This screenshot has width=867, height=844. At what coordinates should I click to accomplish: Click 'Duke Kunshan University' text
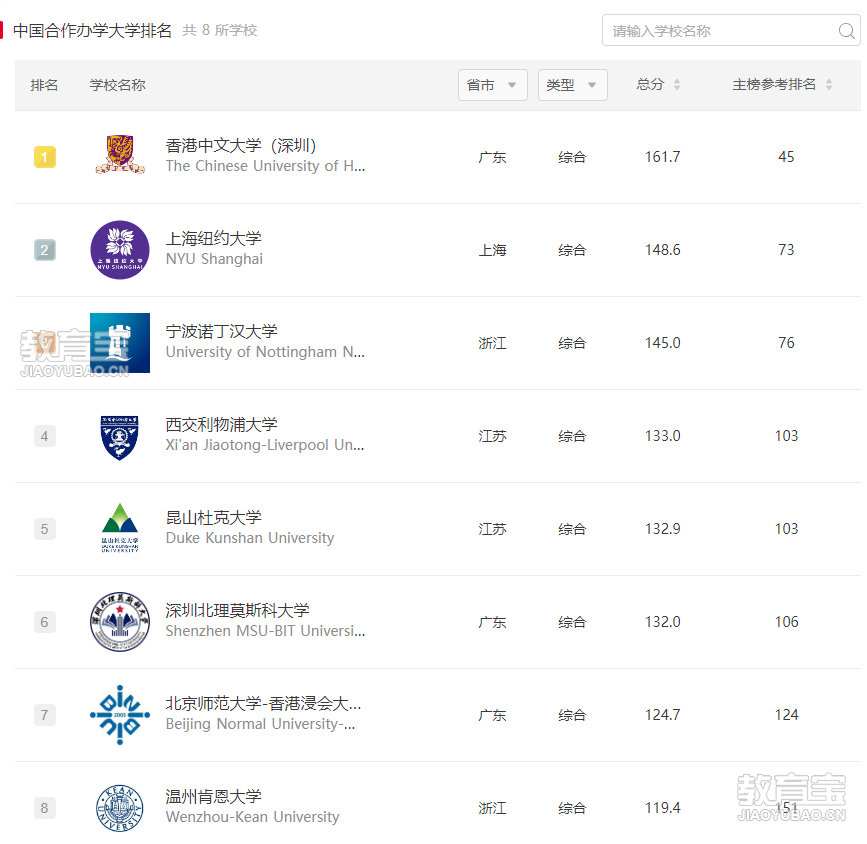tap(250, 538)
